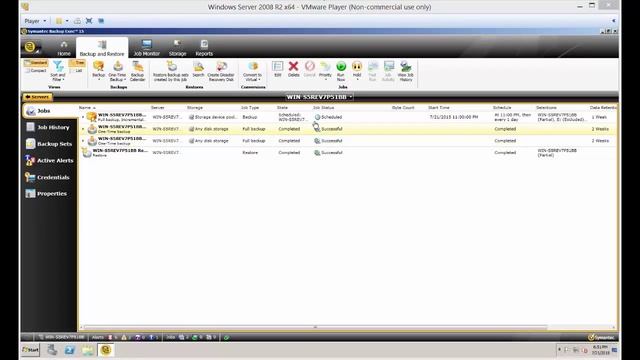Image resolution: width=640 pixels, height=360 pixels.
Task: Expand the highlighted One-Time backup job row
Action: 83,129
